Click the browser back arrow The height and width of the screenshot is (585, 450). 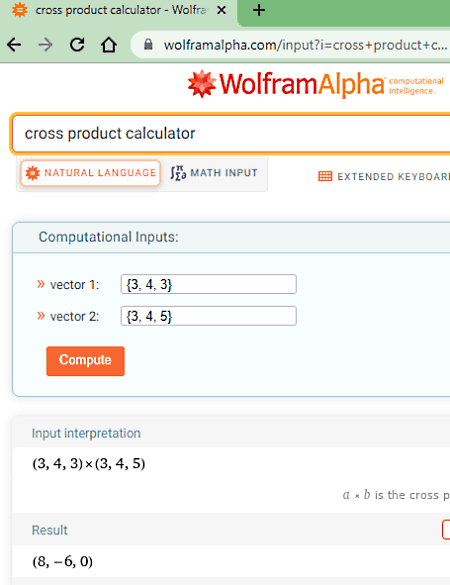tap(14, 45)
